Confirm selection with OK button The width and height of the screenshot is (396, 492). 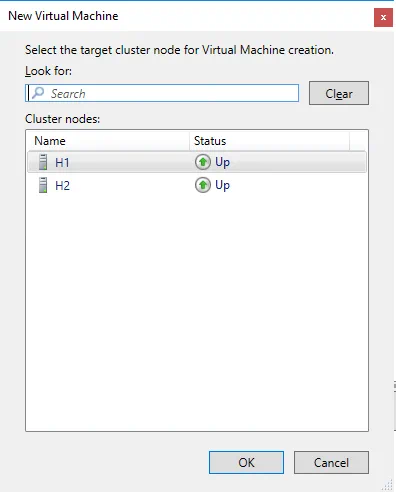point(246,462)
